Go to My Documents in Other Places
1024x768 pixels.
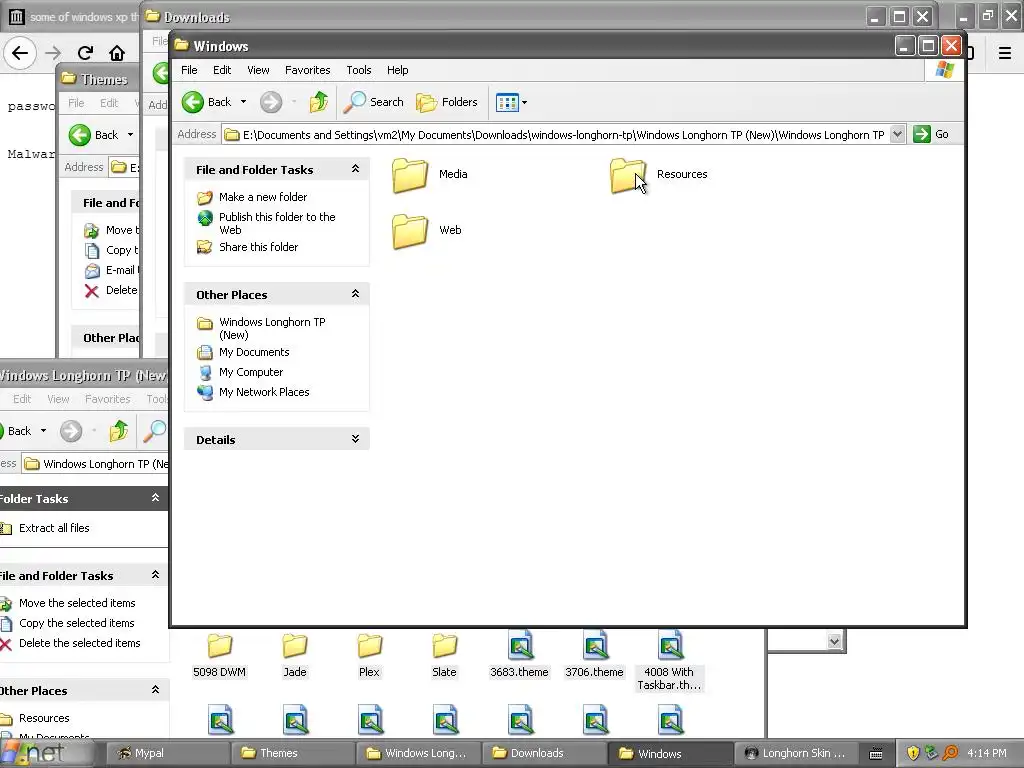[x=254, y=352]
